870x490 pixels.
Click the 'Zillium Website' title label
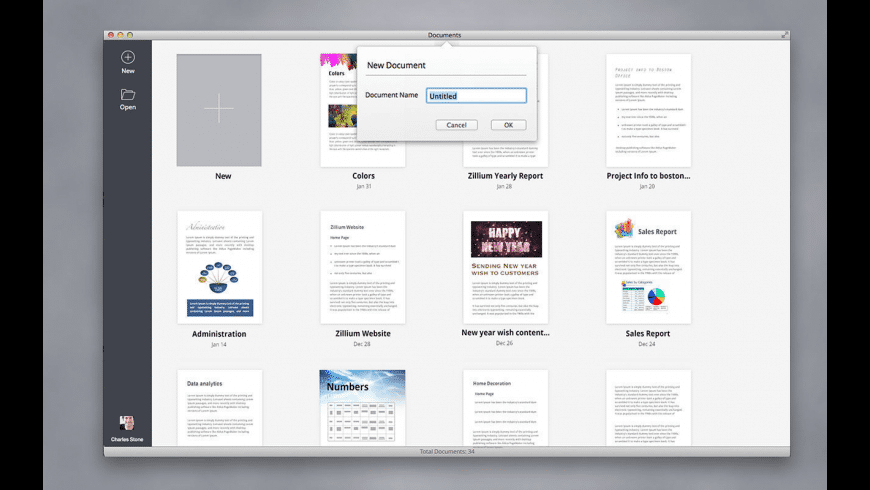pos(363,333)
